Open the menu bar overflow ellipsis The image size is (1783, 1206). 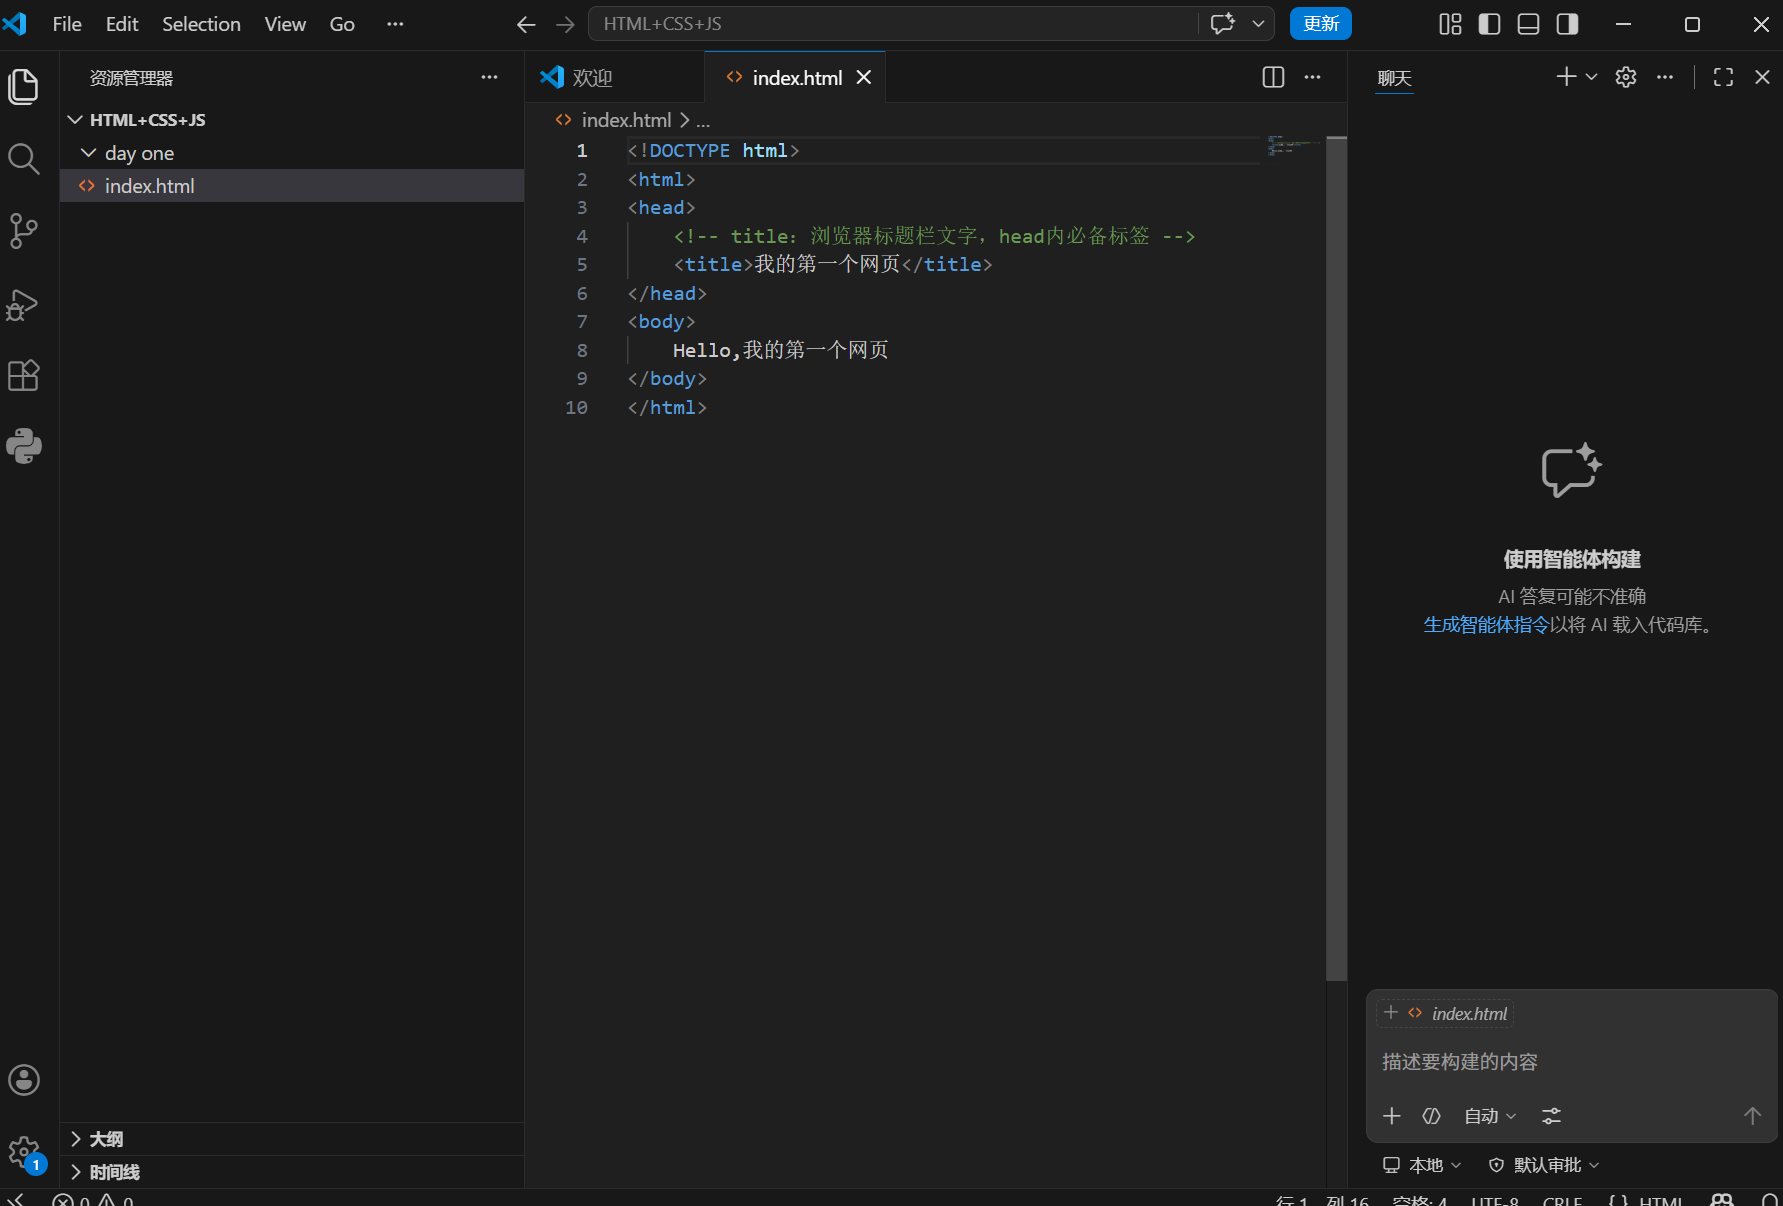[395, 24]
